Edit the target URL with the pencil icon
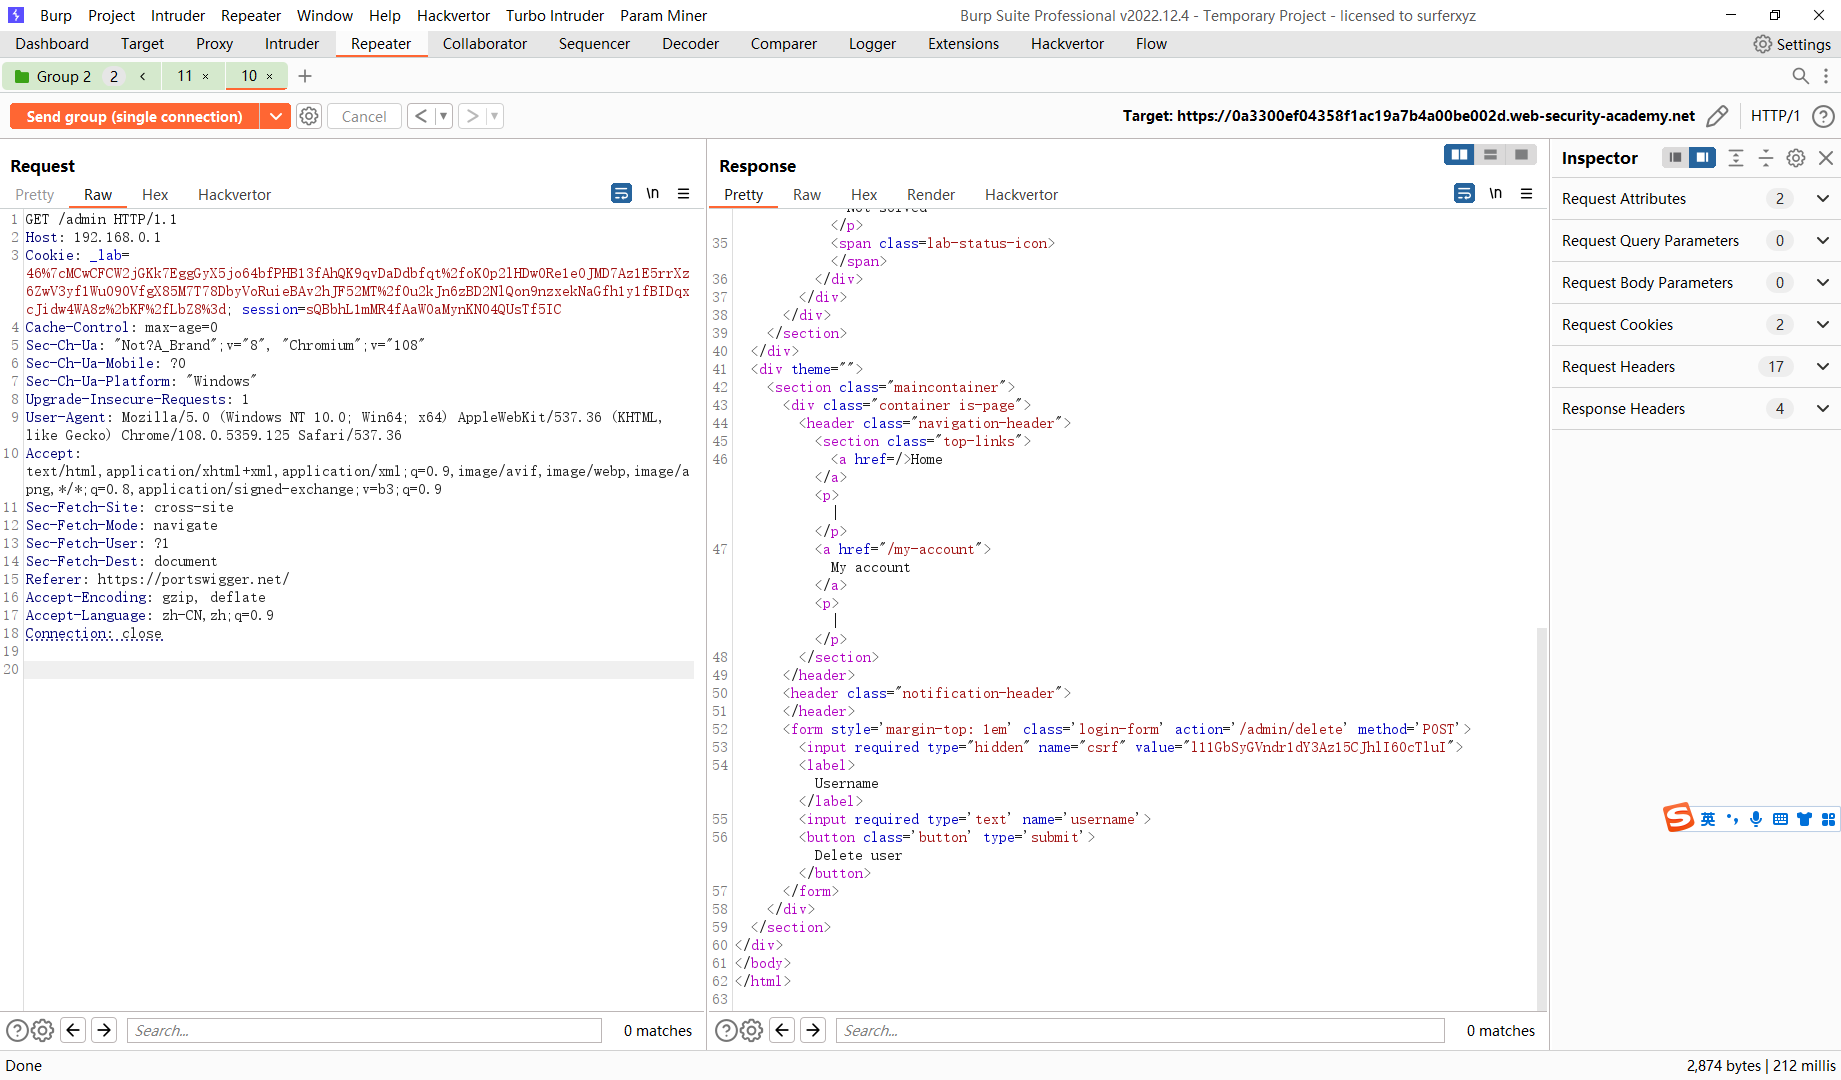Viewport: 1841px width, 1080px height. tap(1718, 116)
